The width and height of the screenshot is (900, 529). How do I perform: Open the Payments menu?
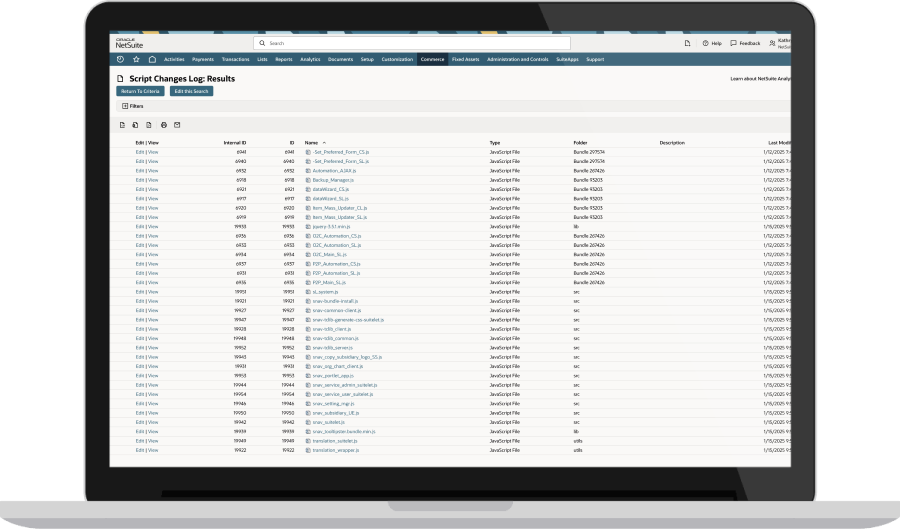203,59
